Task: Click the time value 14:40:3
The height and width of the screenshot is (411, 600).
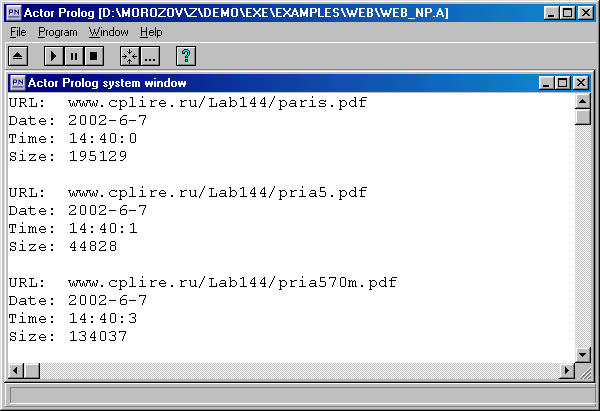Action: tap(103, 318)
